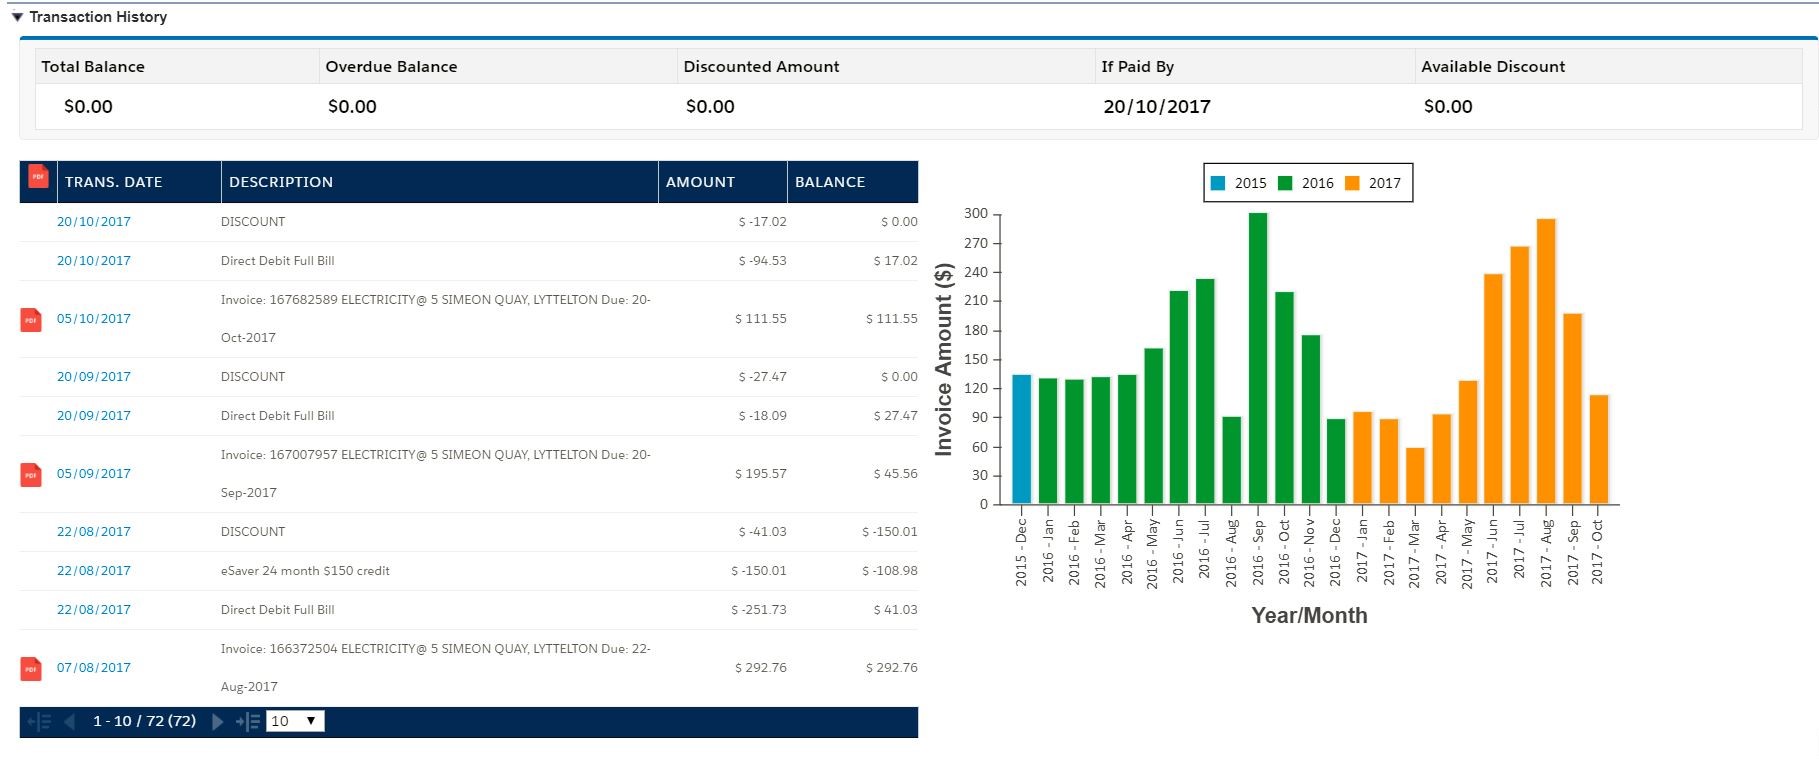1819x767 pixels.
Task: Jump to last page of transactions
Action: click(248, 721)
